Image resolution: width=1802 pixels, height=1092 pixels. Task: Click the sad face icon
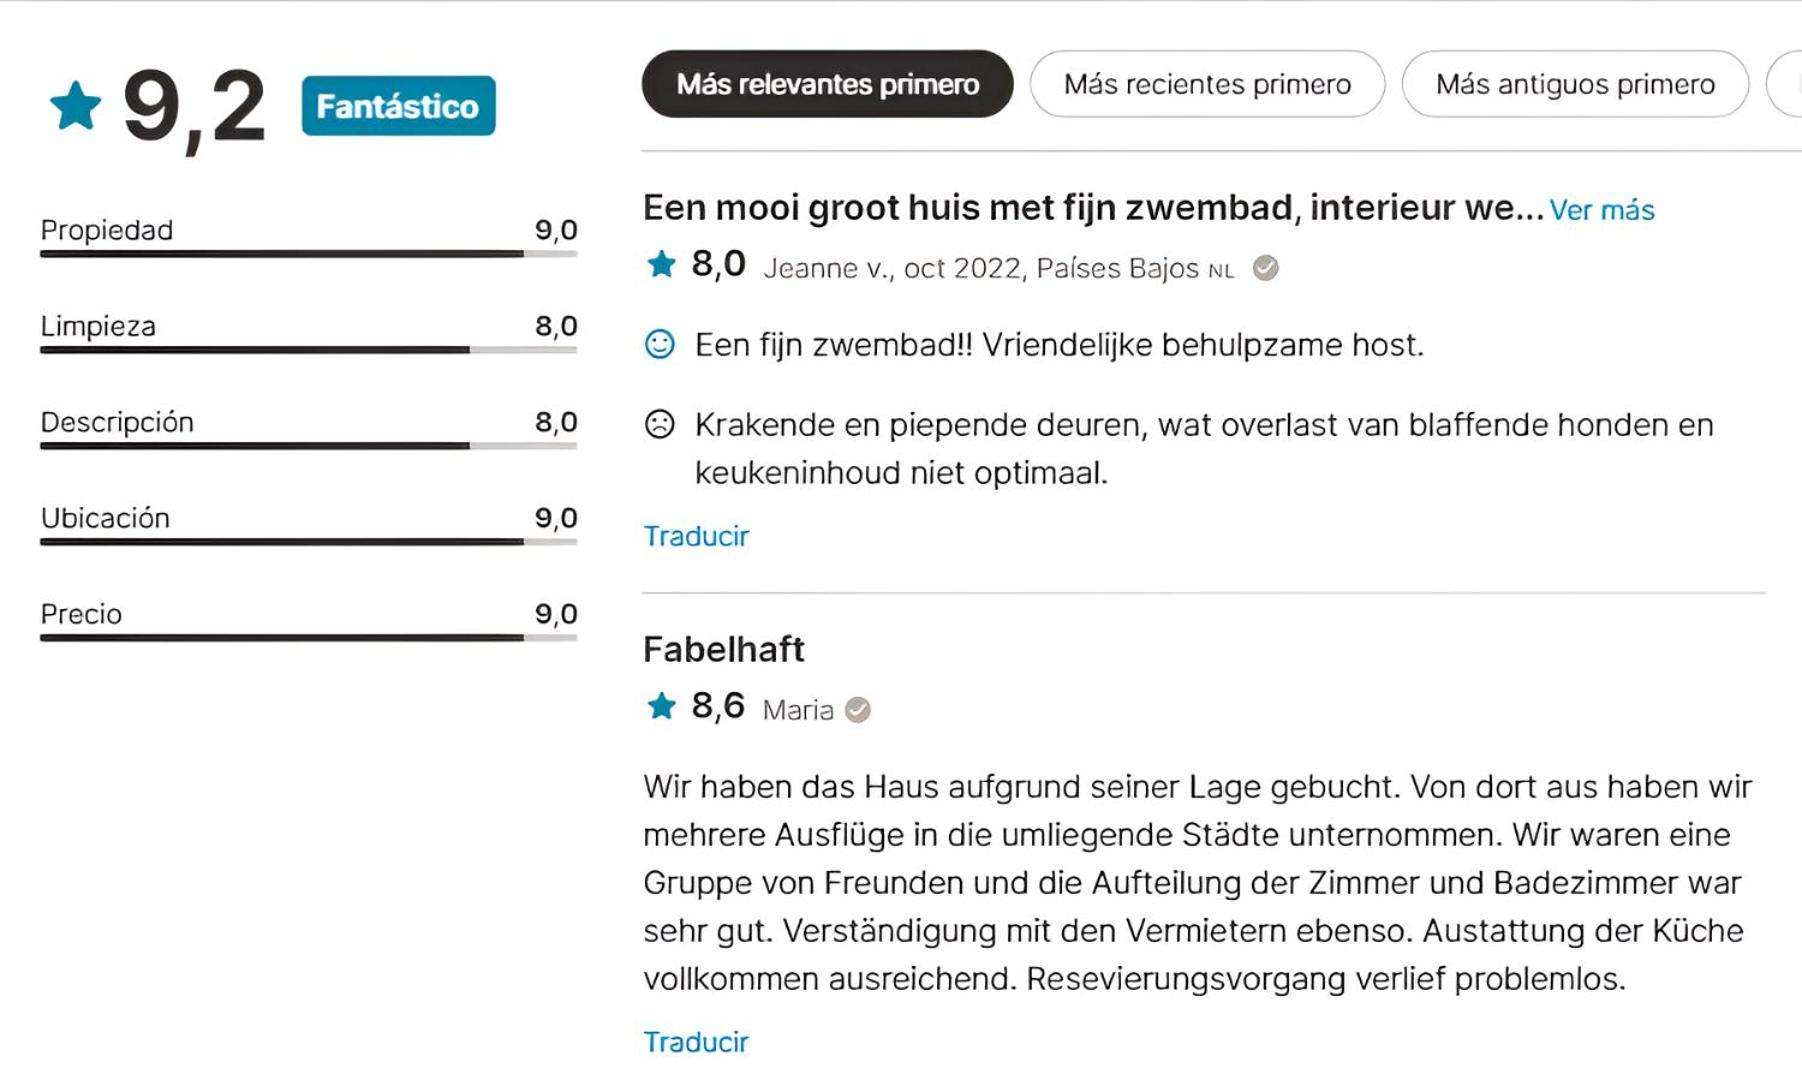tap(659, 425)
